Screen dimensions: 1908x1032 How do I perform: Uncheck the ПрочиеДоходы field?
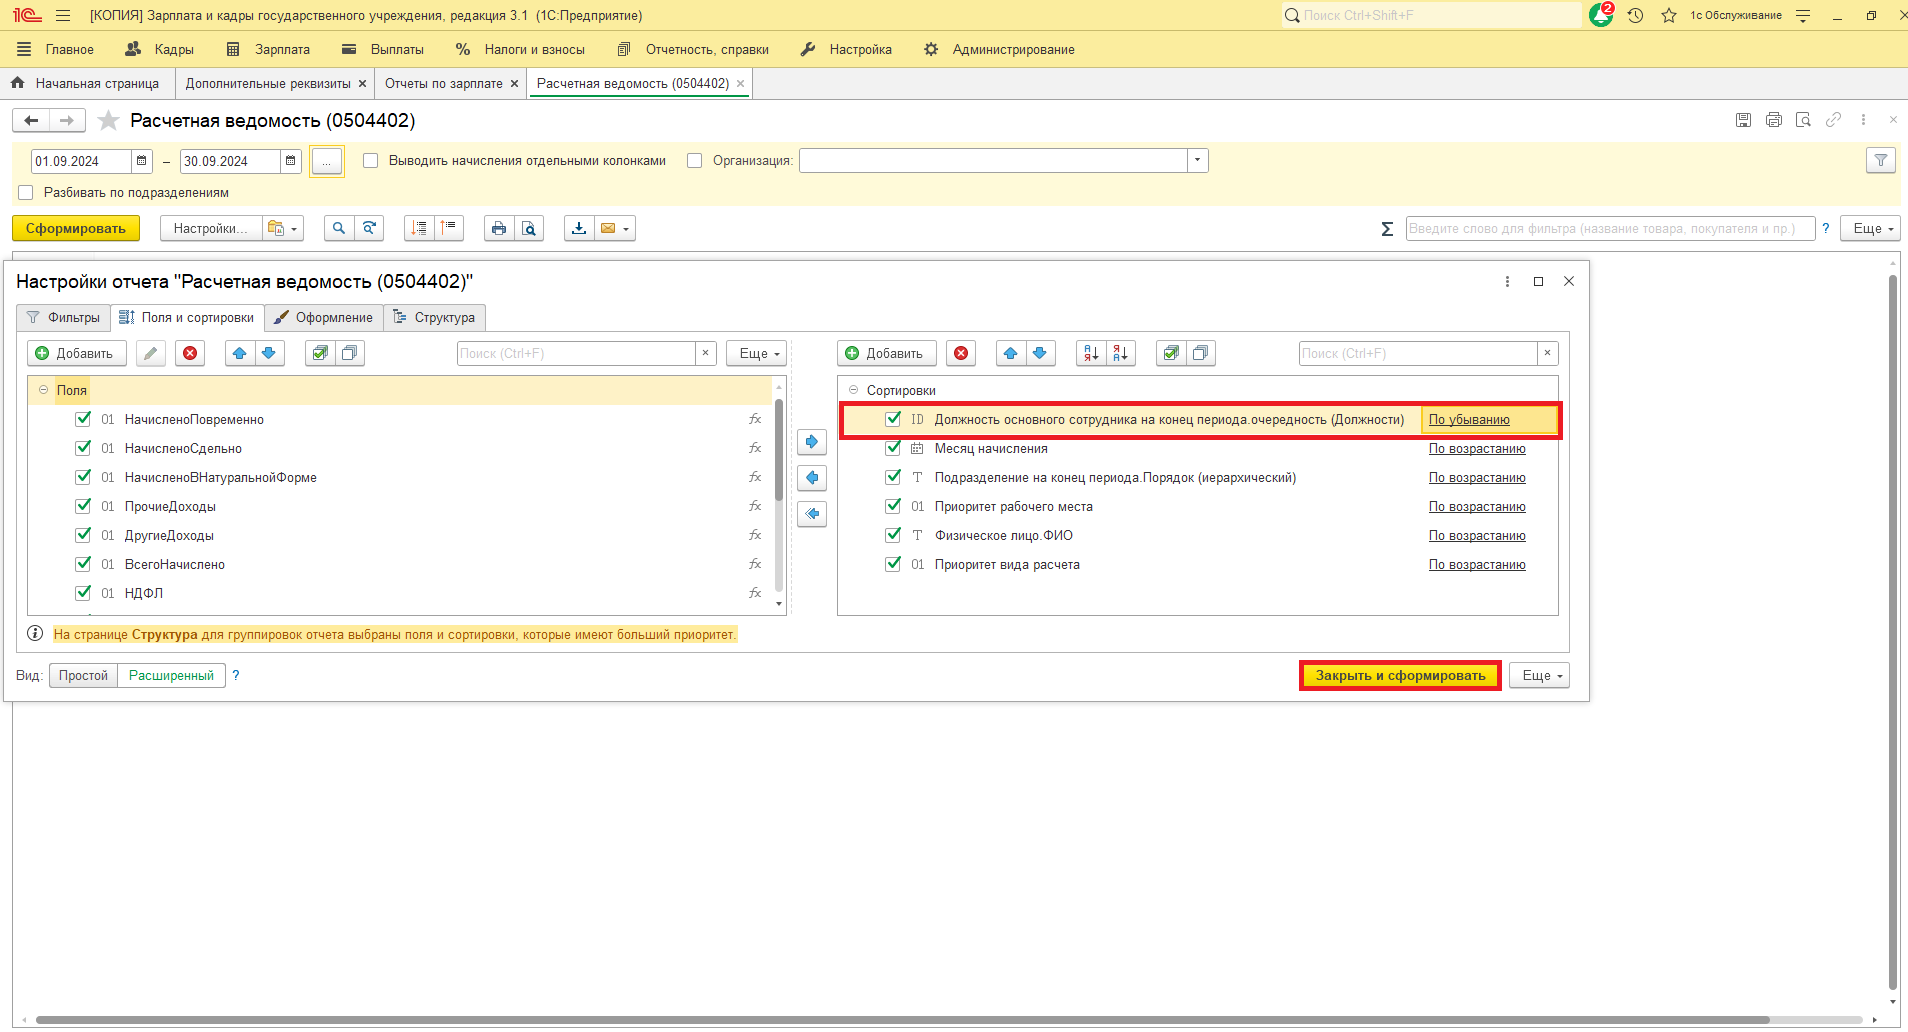83,506
